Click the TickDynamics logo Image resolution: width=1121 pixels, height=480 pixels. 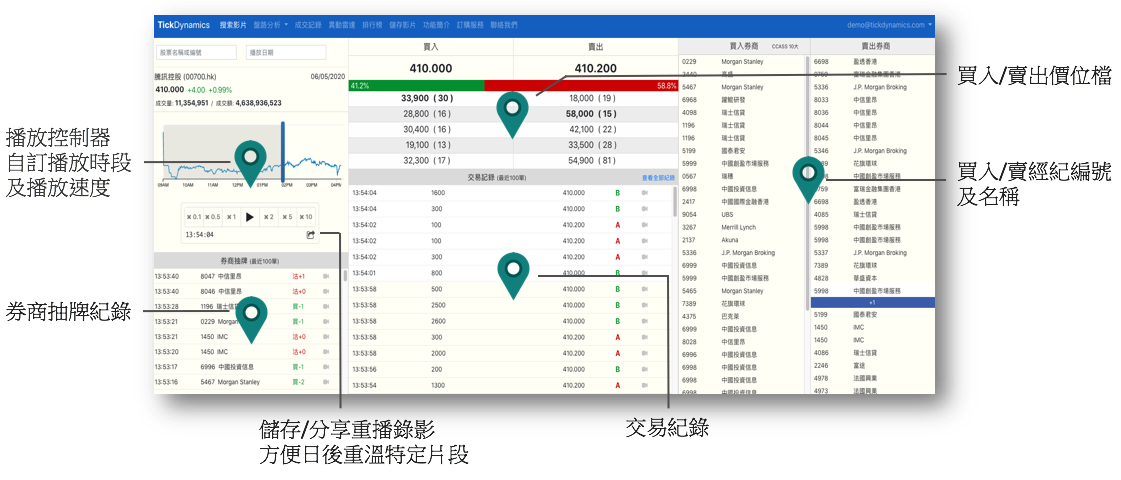tap(184, 24)
